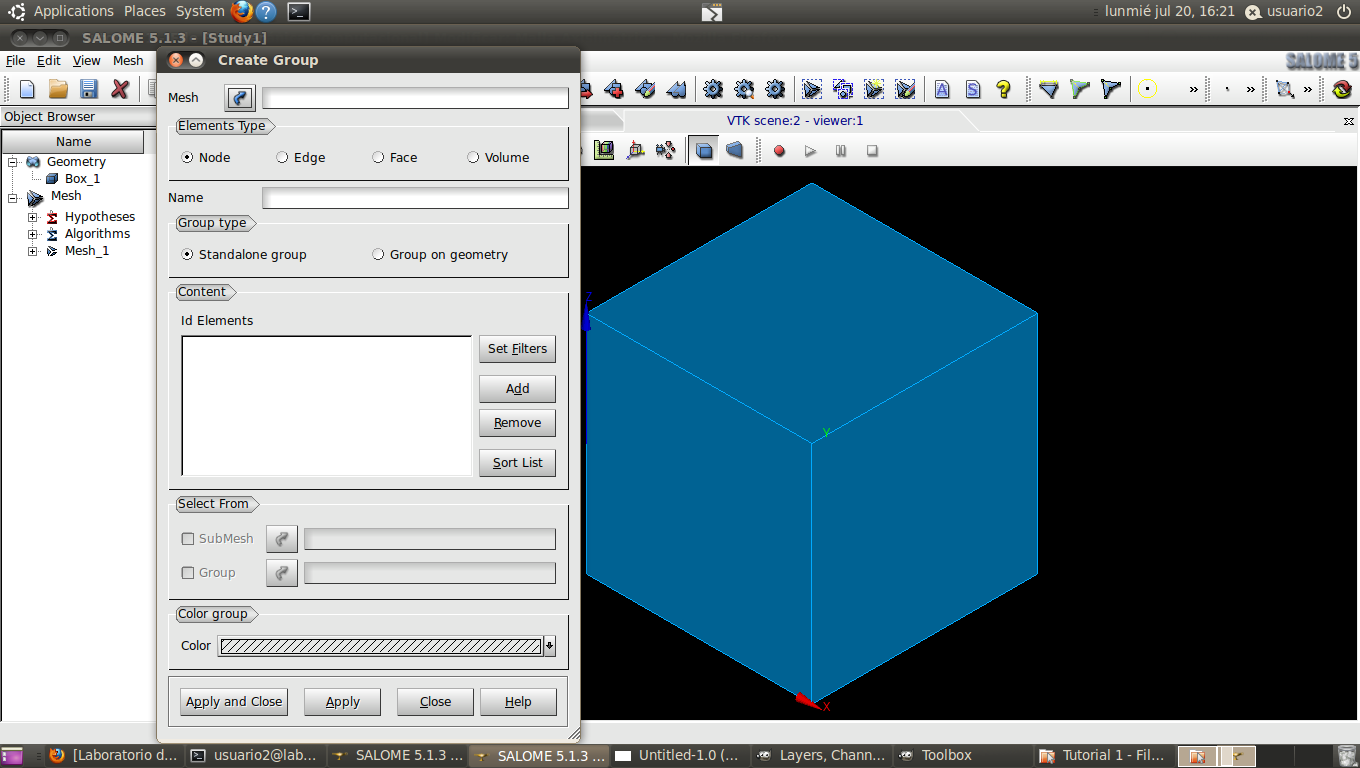Viewport: 1360px width, 768px height.
Task: Click the second gear Preview icon
Action: [x=744, y=89]
